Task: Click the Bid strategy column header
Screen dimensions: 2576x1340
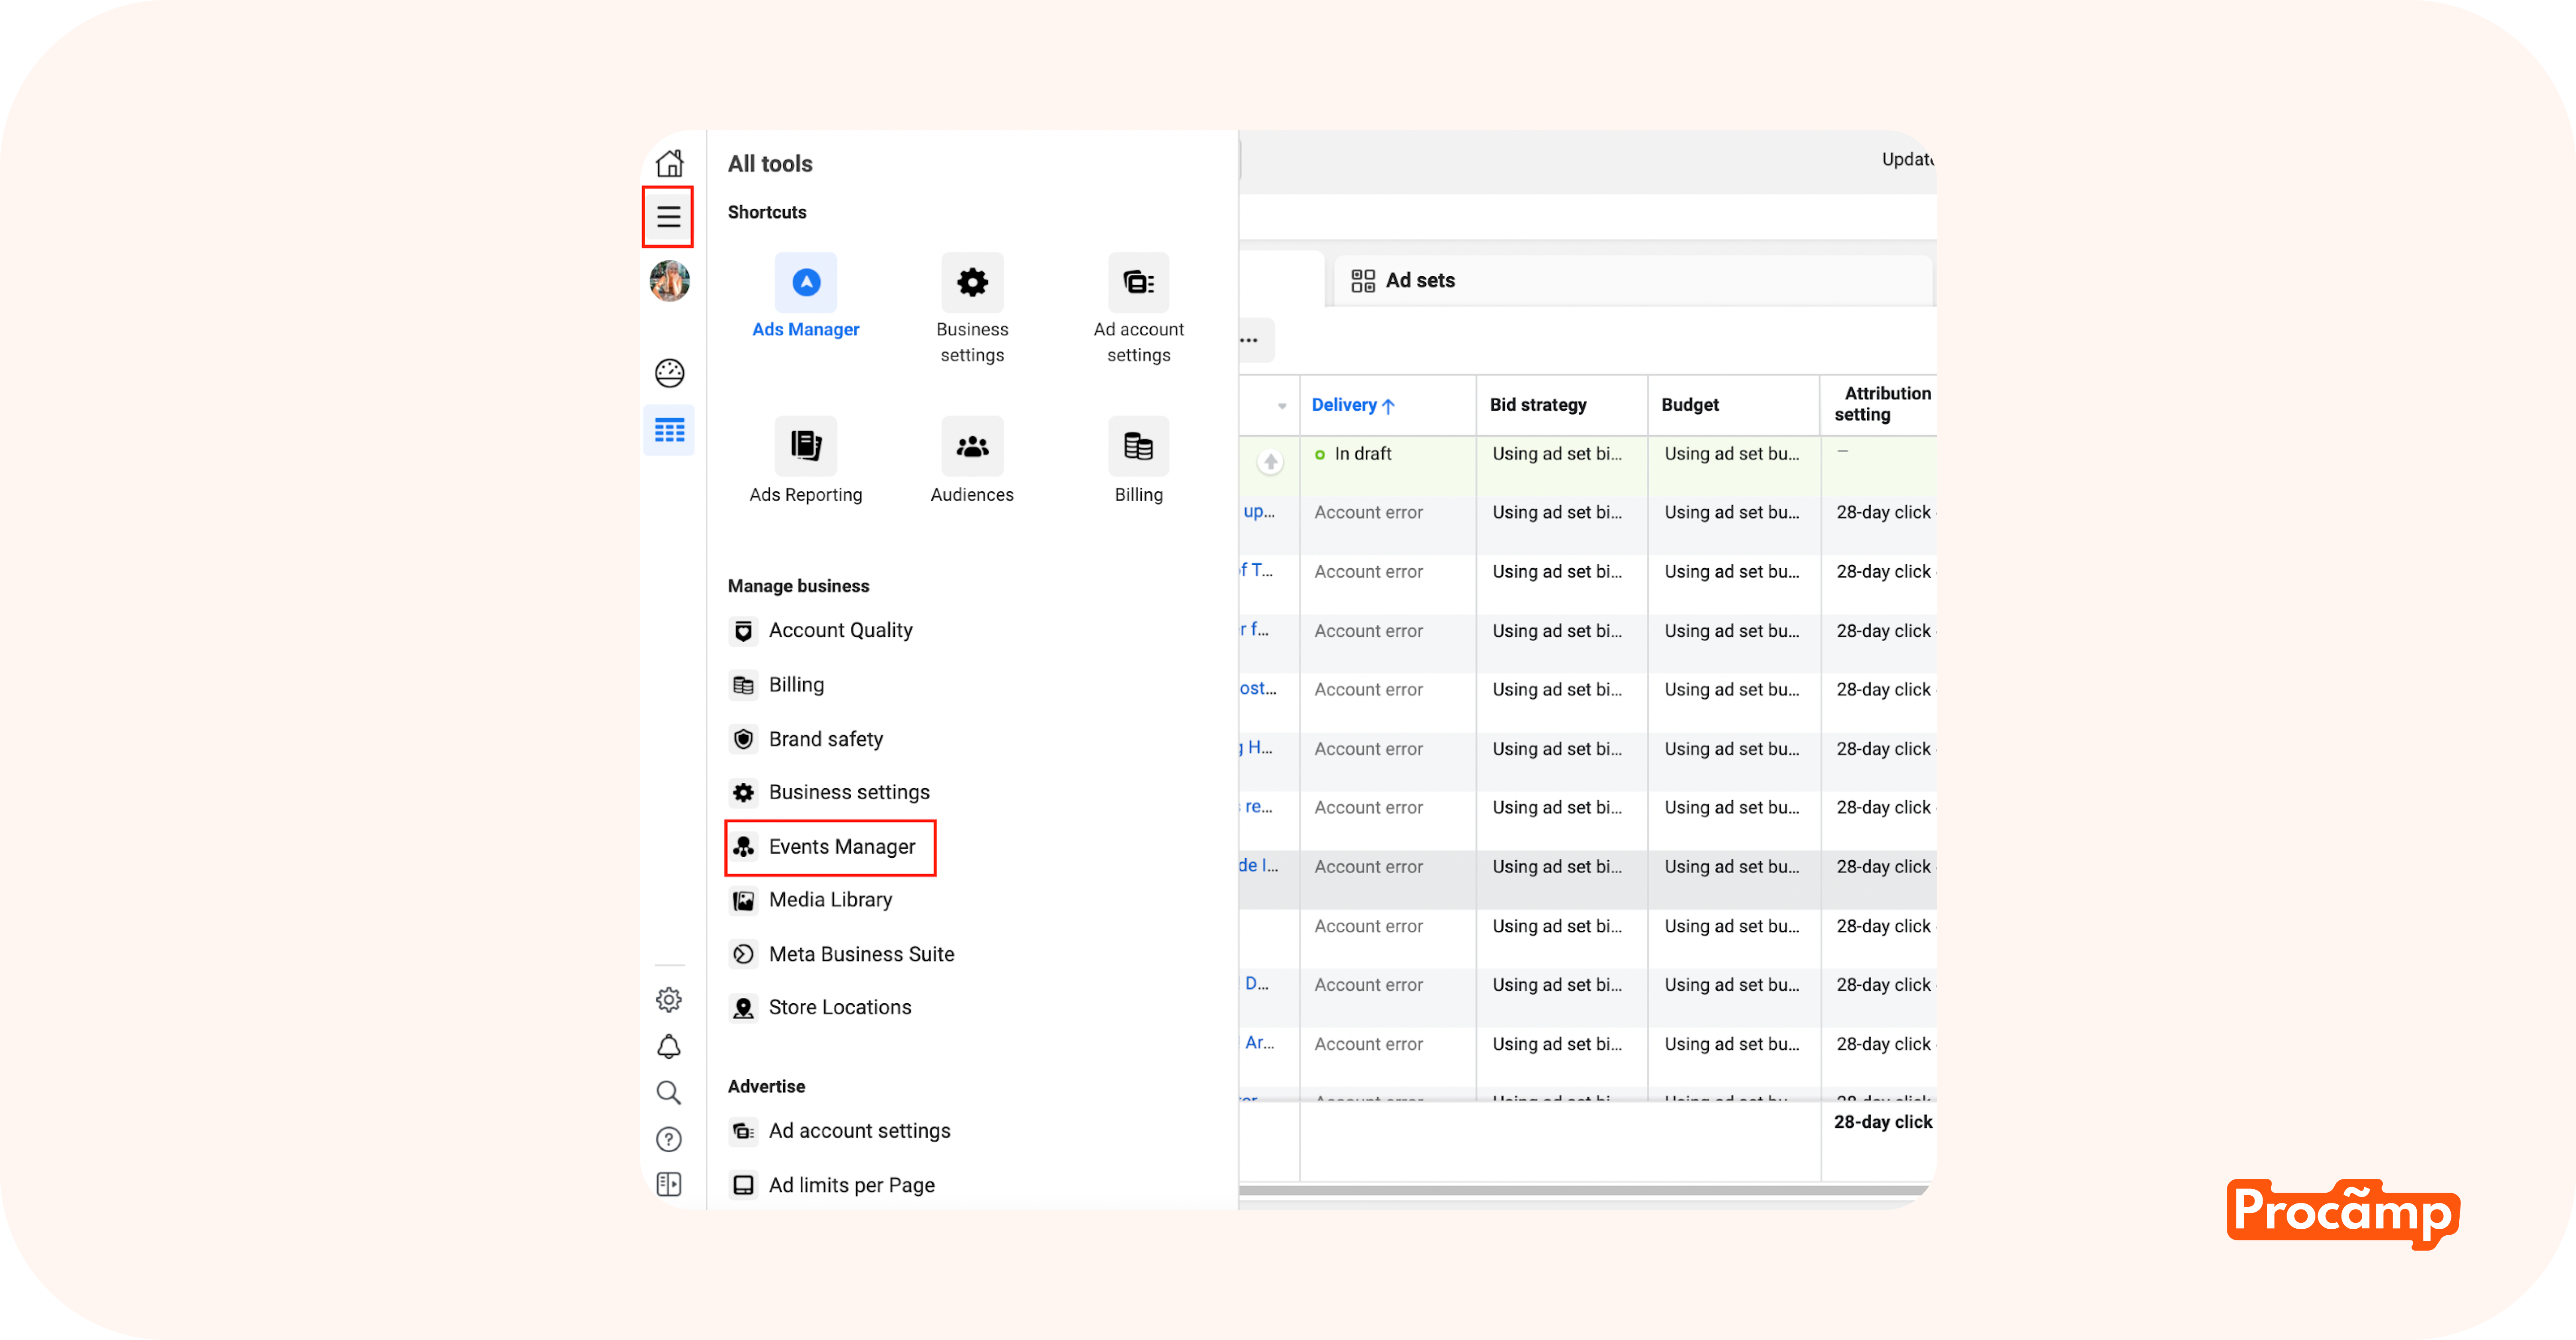Action: [1538, 405]
